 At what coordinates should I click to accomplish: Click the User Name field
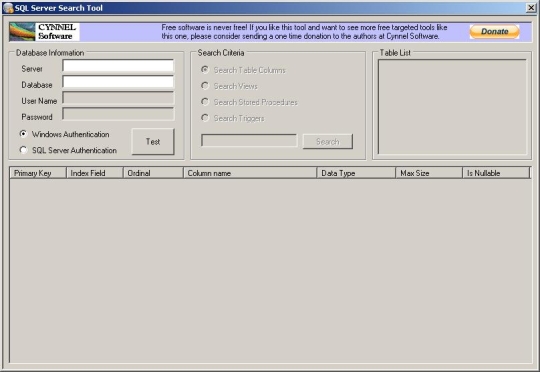point(118,98)
